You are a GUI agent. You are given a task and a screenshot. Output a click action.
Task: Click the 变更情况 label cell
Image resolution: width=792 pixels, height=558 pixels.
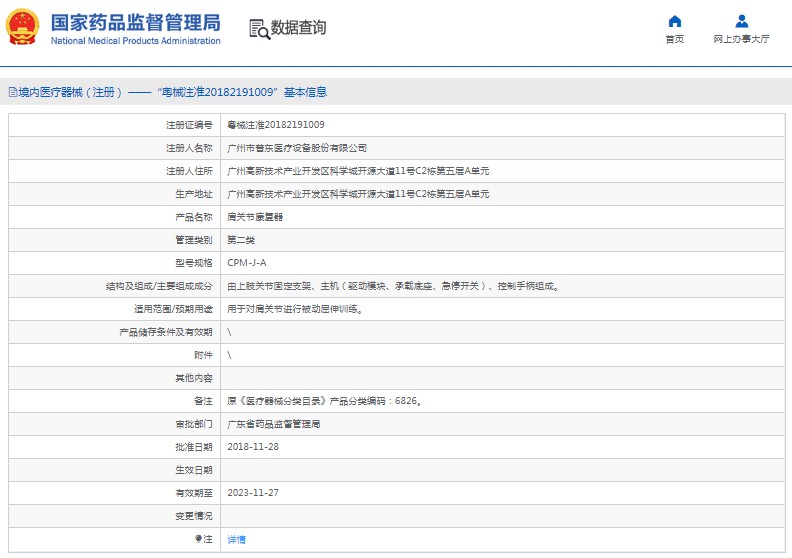click(115, 516)
